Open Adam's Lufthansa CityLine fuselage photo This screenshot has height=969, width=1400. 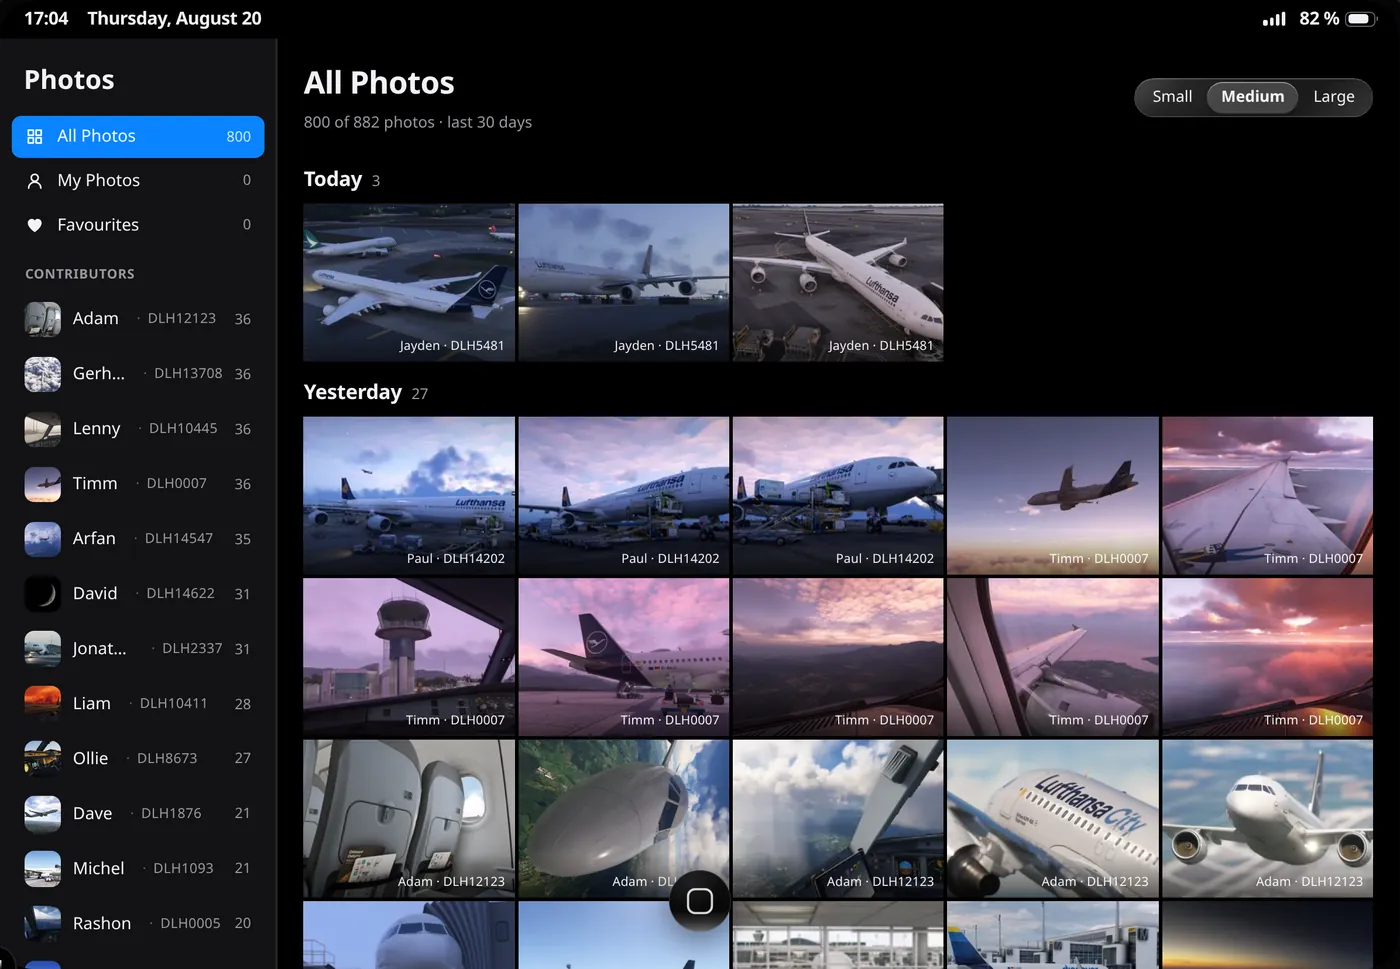pyautogui.click(x=1053, y=818)
